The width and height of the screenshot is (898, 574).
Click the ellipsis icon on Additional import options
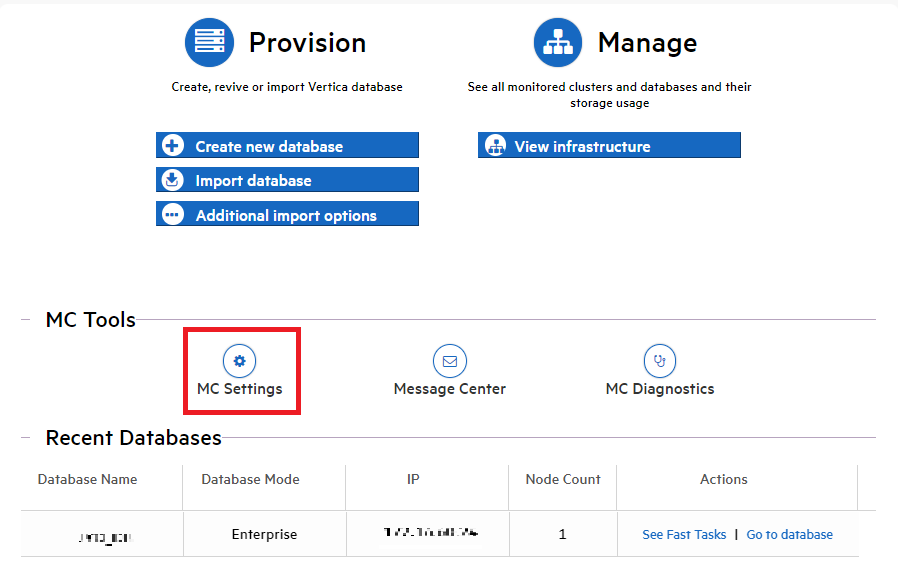[173, 215]
